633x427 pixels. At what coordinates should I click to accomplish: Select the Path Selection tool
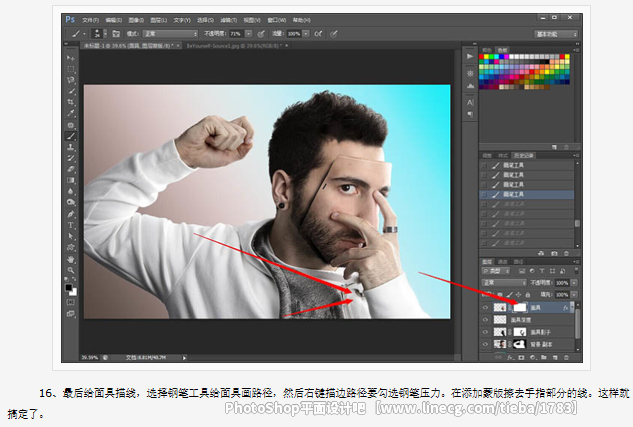71,236
